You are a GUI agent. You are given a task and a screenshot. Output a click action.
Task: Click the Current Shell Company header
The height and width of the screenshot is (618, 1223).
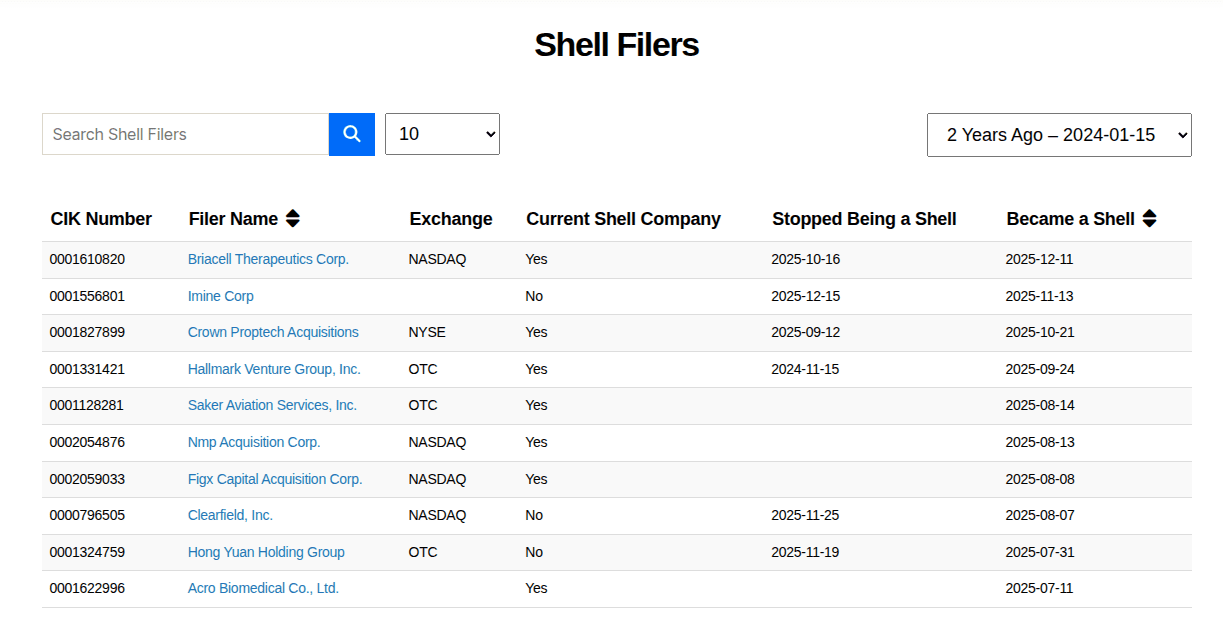coord(623,219)
